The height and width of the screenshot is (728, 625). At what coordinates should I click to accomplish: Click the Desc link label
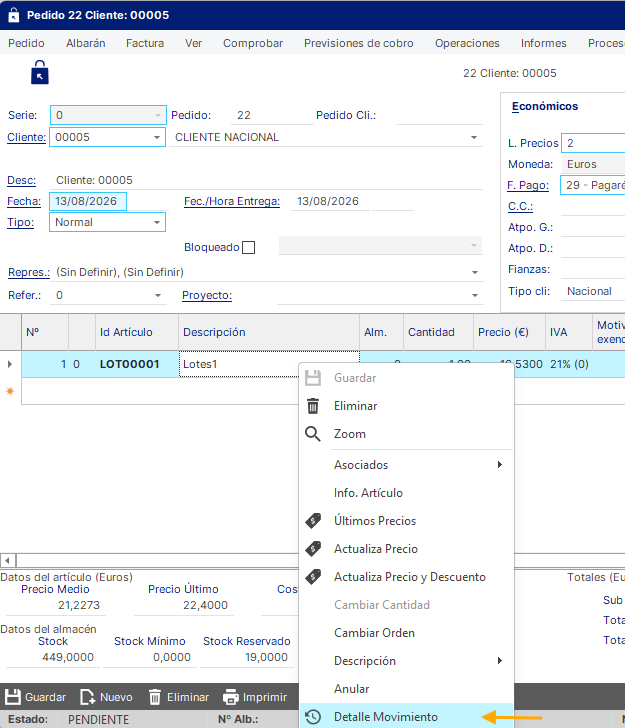[x=21, y=180]
